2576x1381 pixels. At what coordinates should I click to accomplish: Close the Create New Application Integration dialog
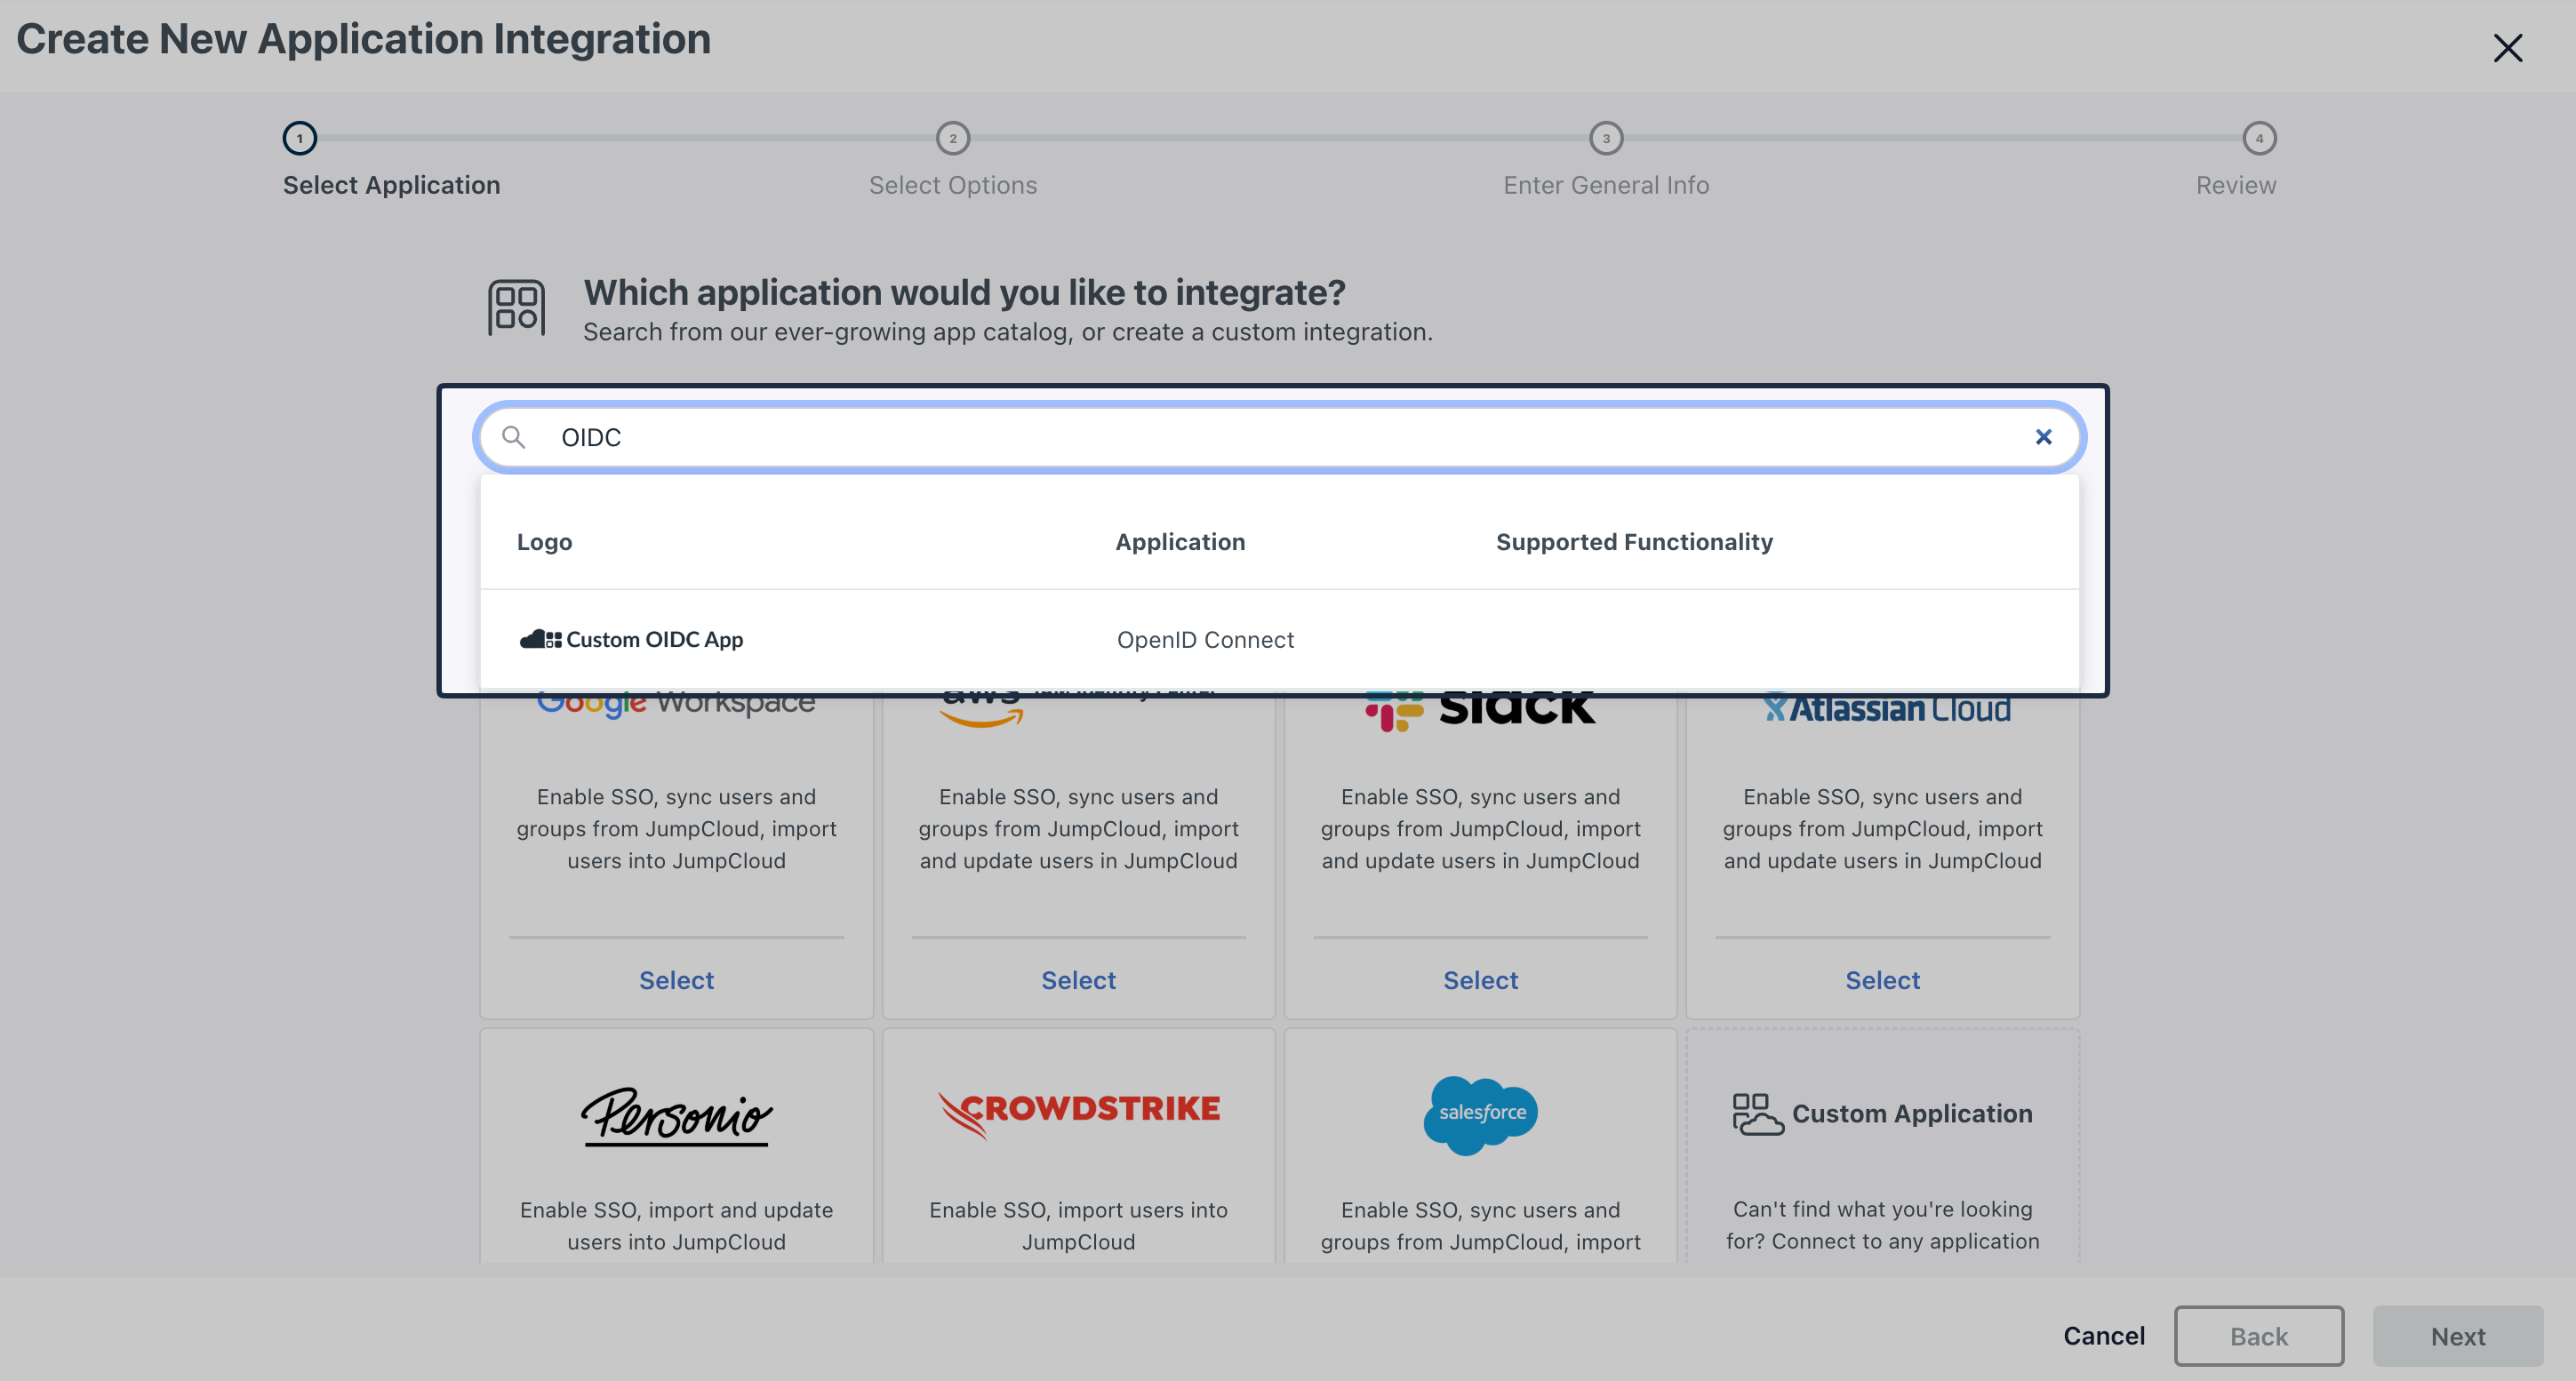point(2508,47)
